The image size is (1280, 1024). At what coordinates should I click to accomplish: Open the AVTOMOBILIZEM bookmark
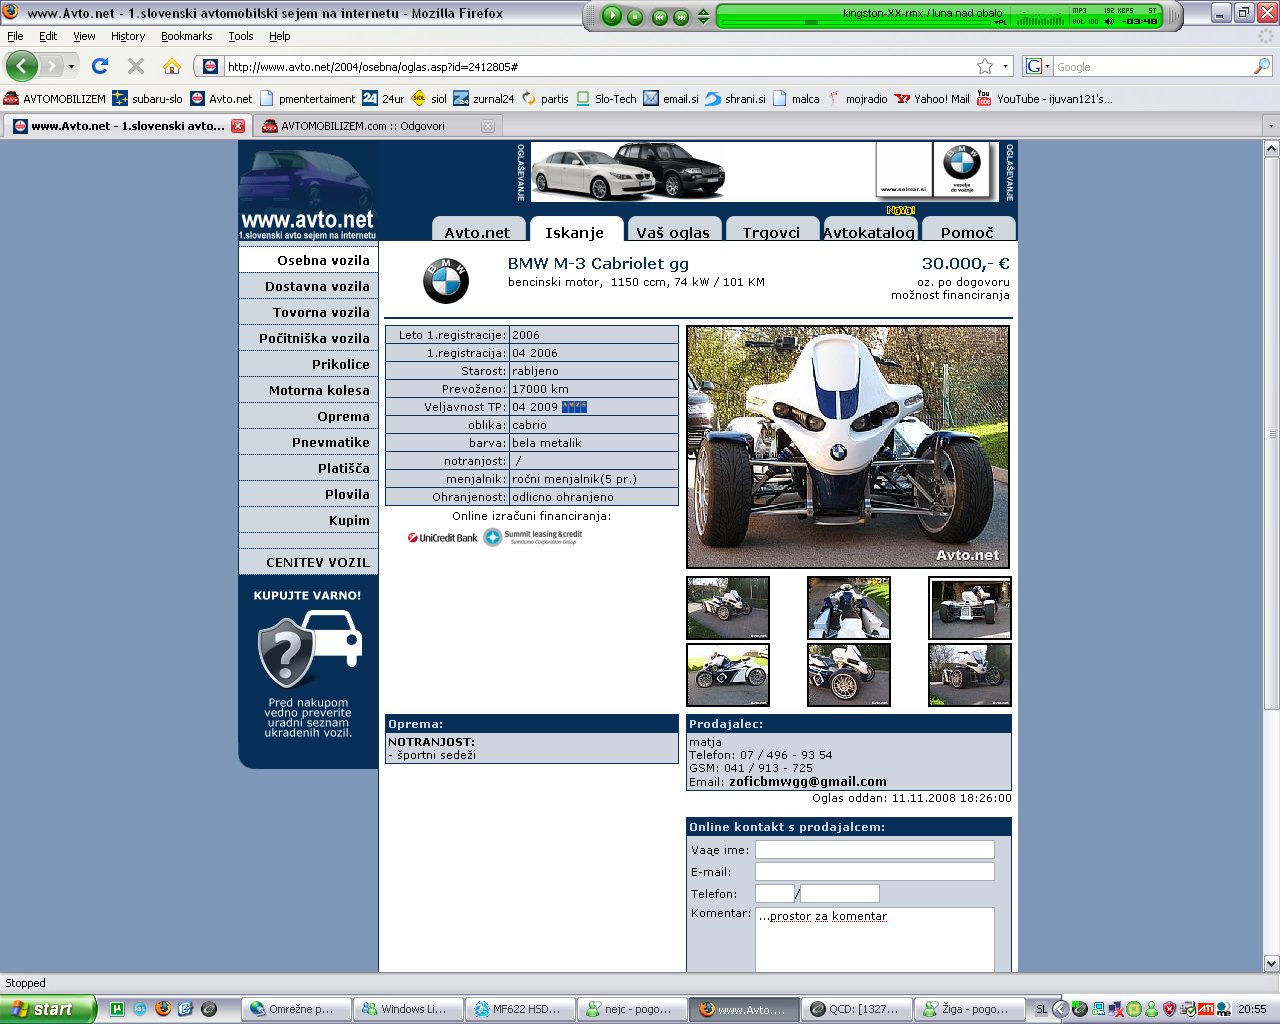[55, 99]
